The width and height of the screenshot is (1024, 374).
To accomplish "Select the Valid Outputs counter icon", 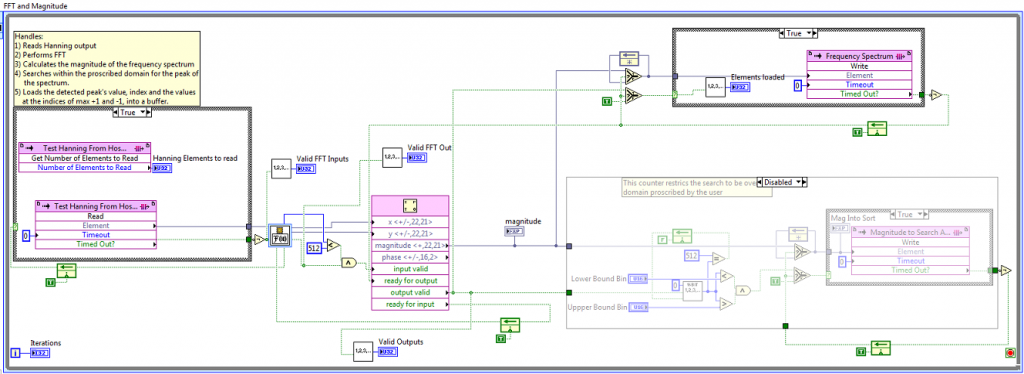I will [364, 352].
